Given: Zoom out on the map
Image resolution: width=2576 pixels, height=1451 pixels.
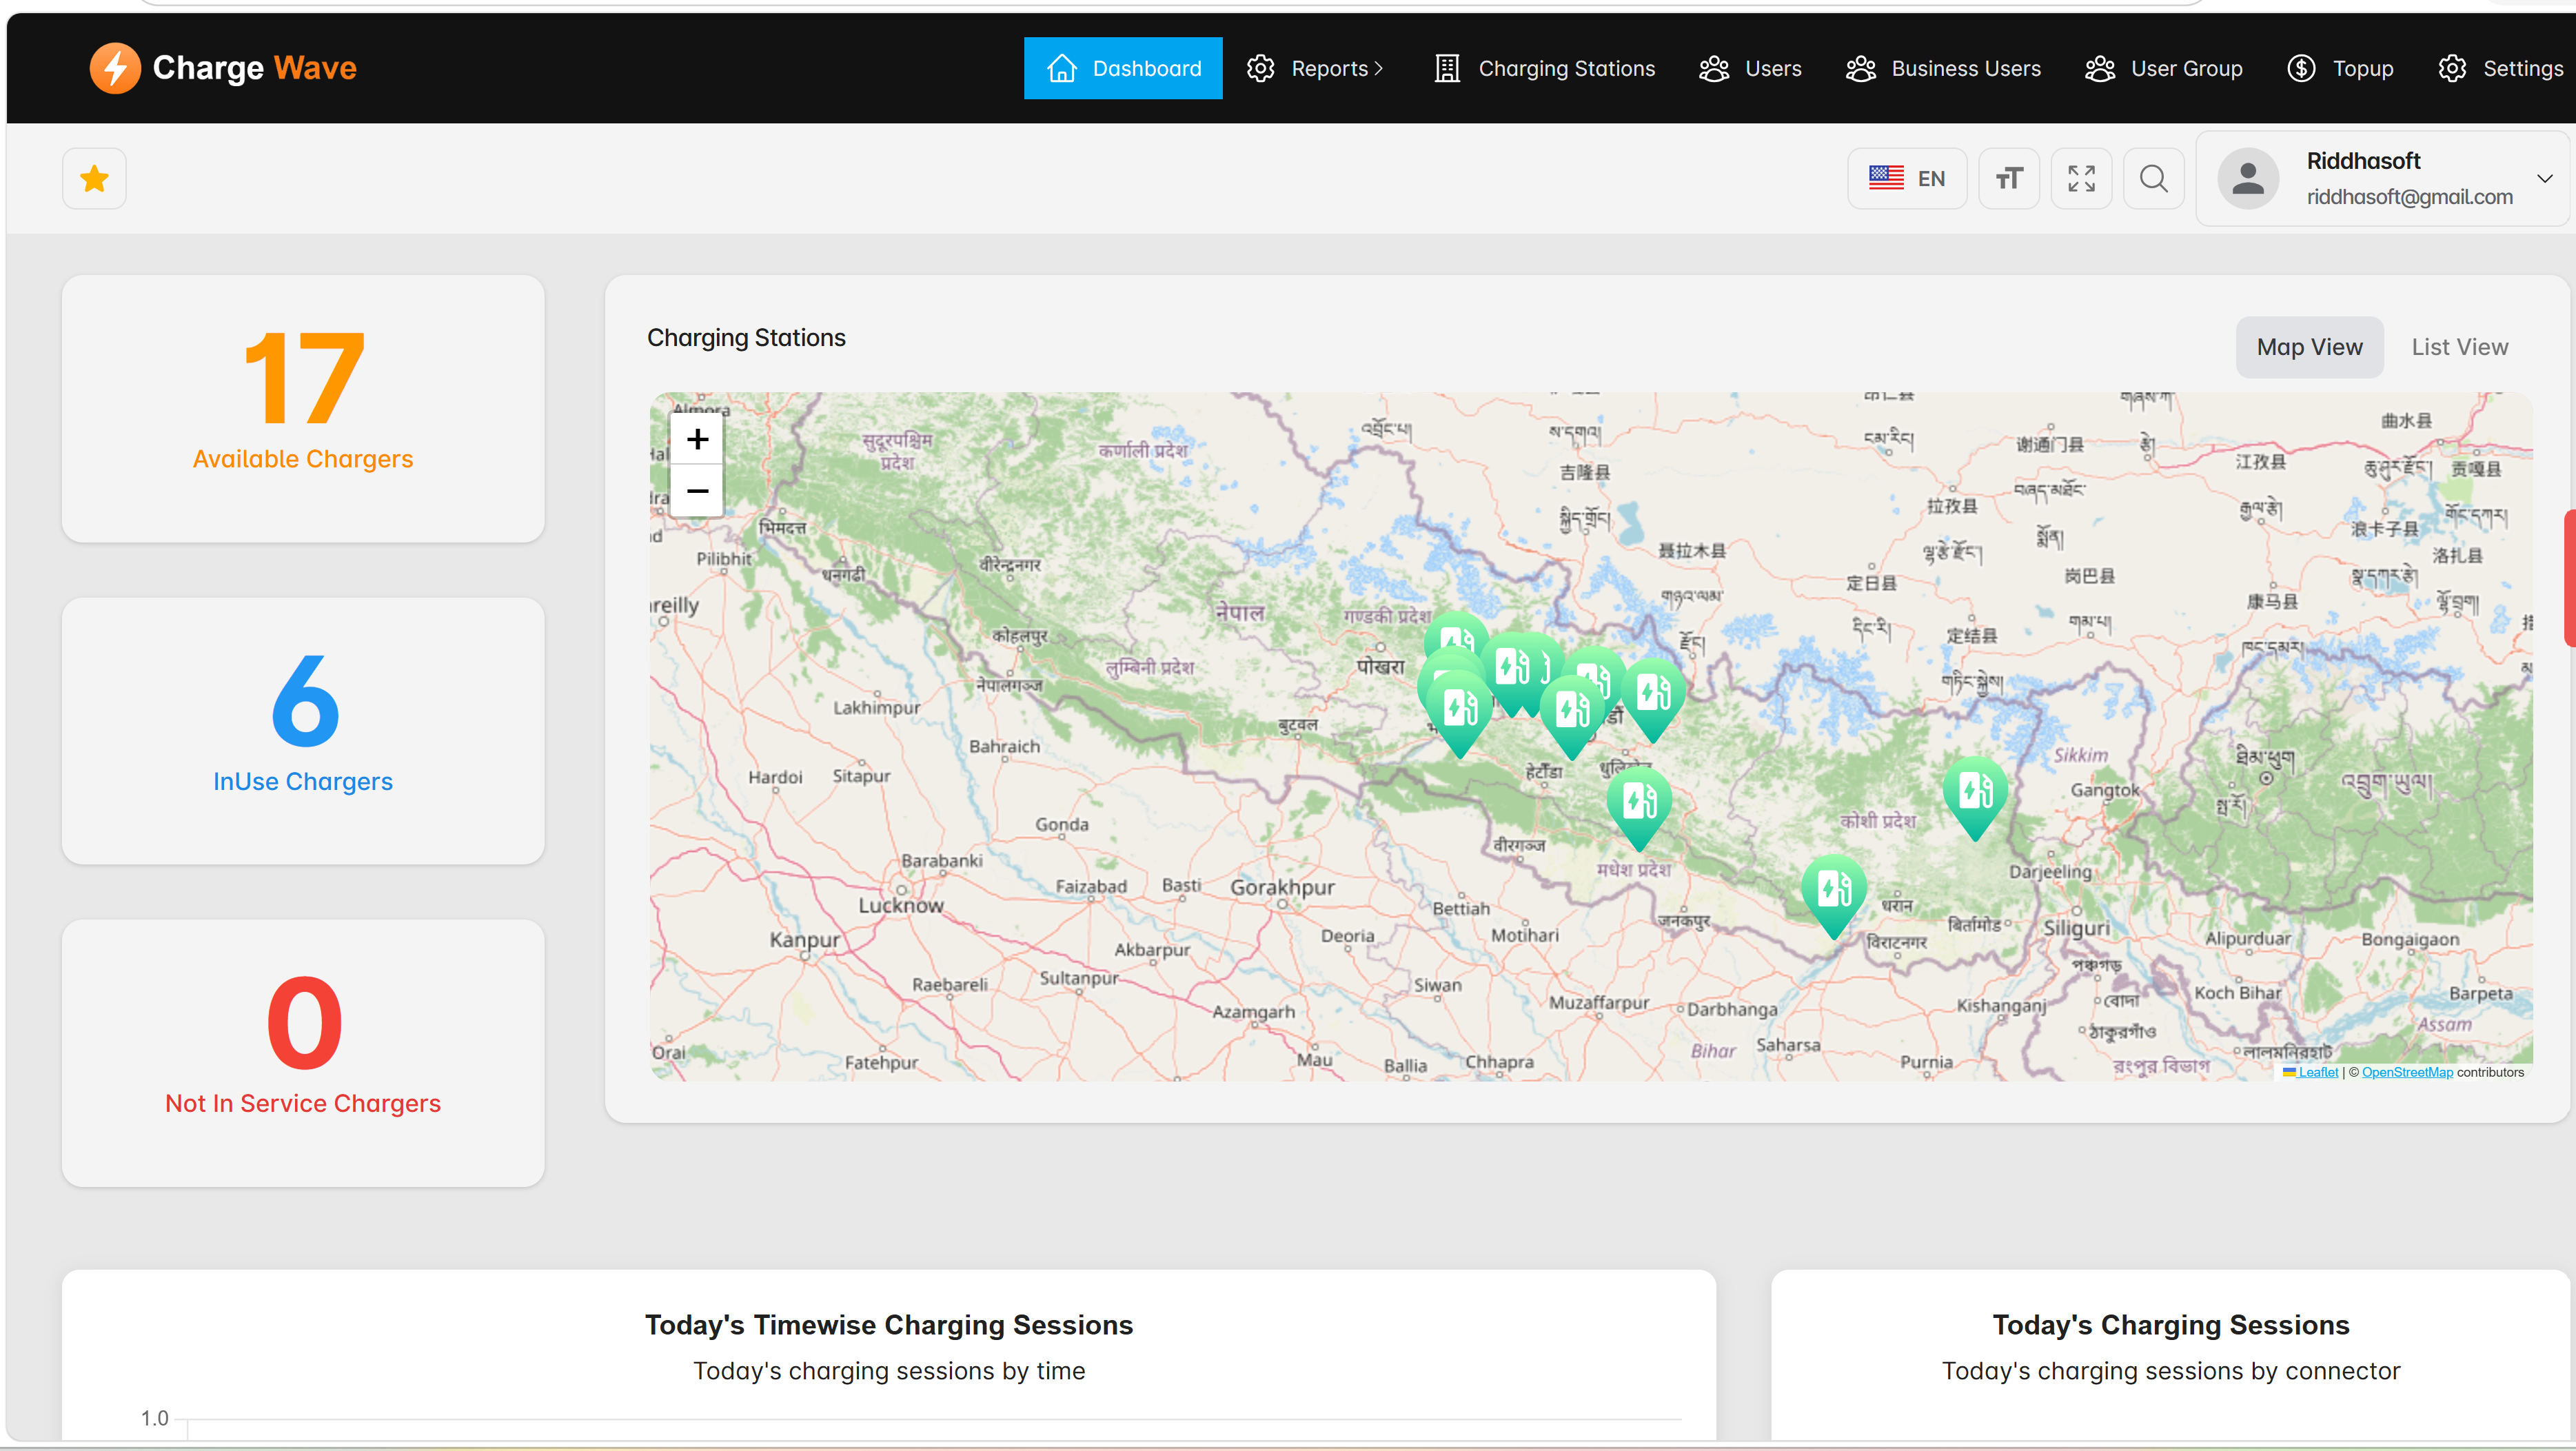Looking at the screenshot, I should (x=697, y=491).
